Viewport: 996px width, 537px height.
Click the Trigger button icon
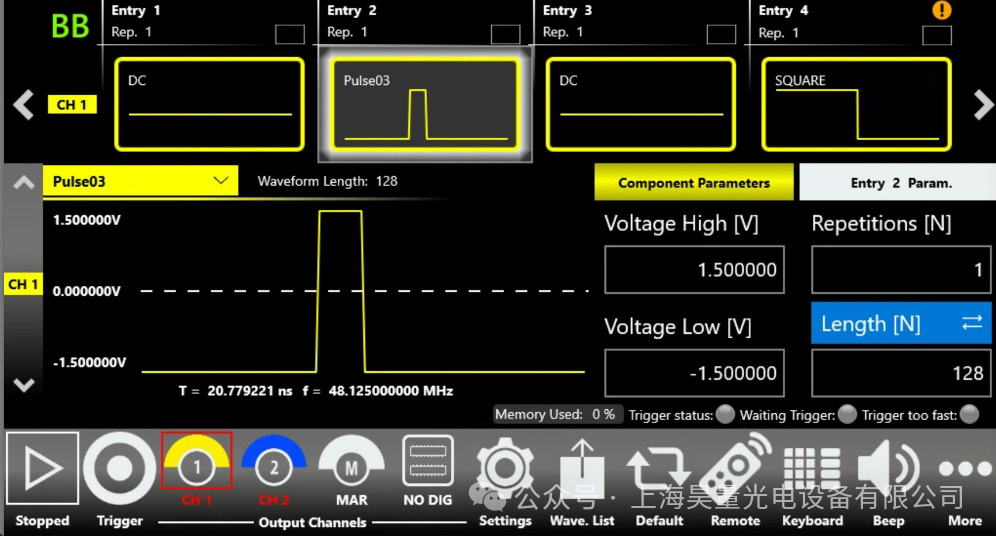click(119, 468)
